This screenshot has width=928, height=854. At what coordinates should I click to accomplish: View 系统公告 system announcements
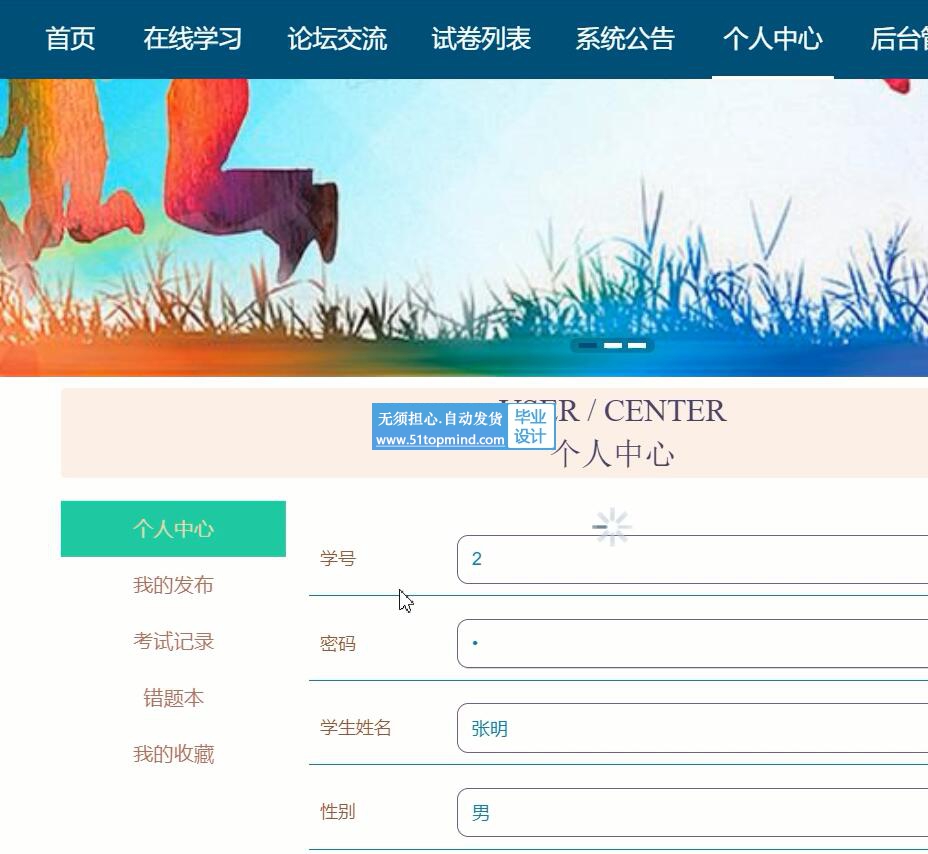tap(625, 39)
